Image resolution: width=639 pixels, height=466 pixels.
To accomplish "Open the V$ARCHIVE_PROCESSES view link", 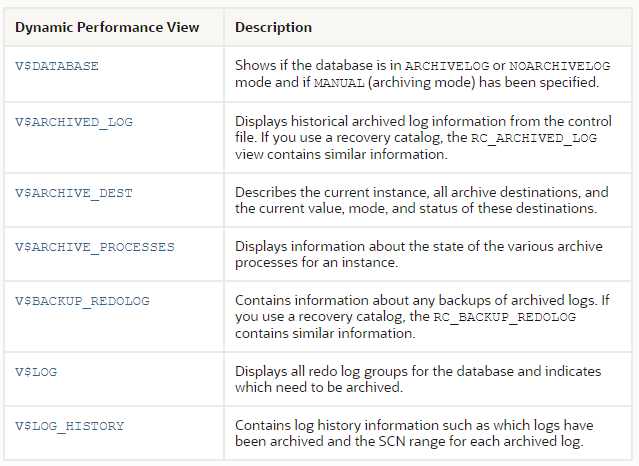I will tap(95, 247).
